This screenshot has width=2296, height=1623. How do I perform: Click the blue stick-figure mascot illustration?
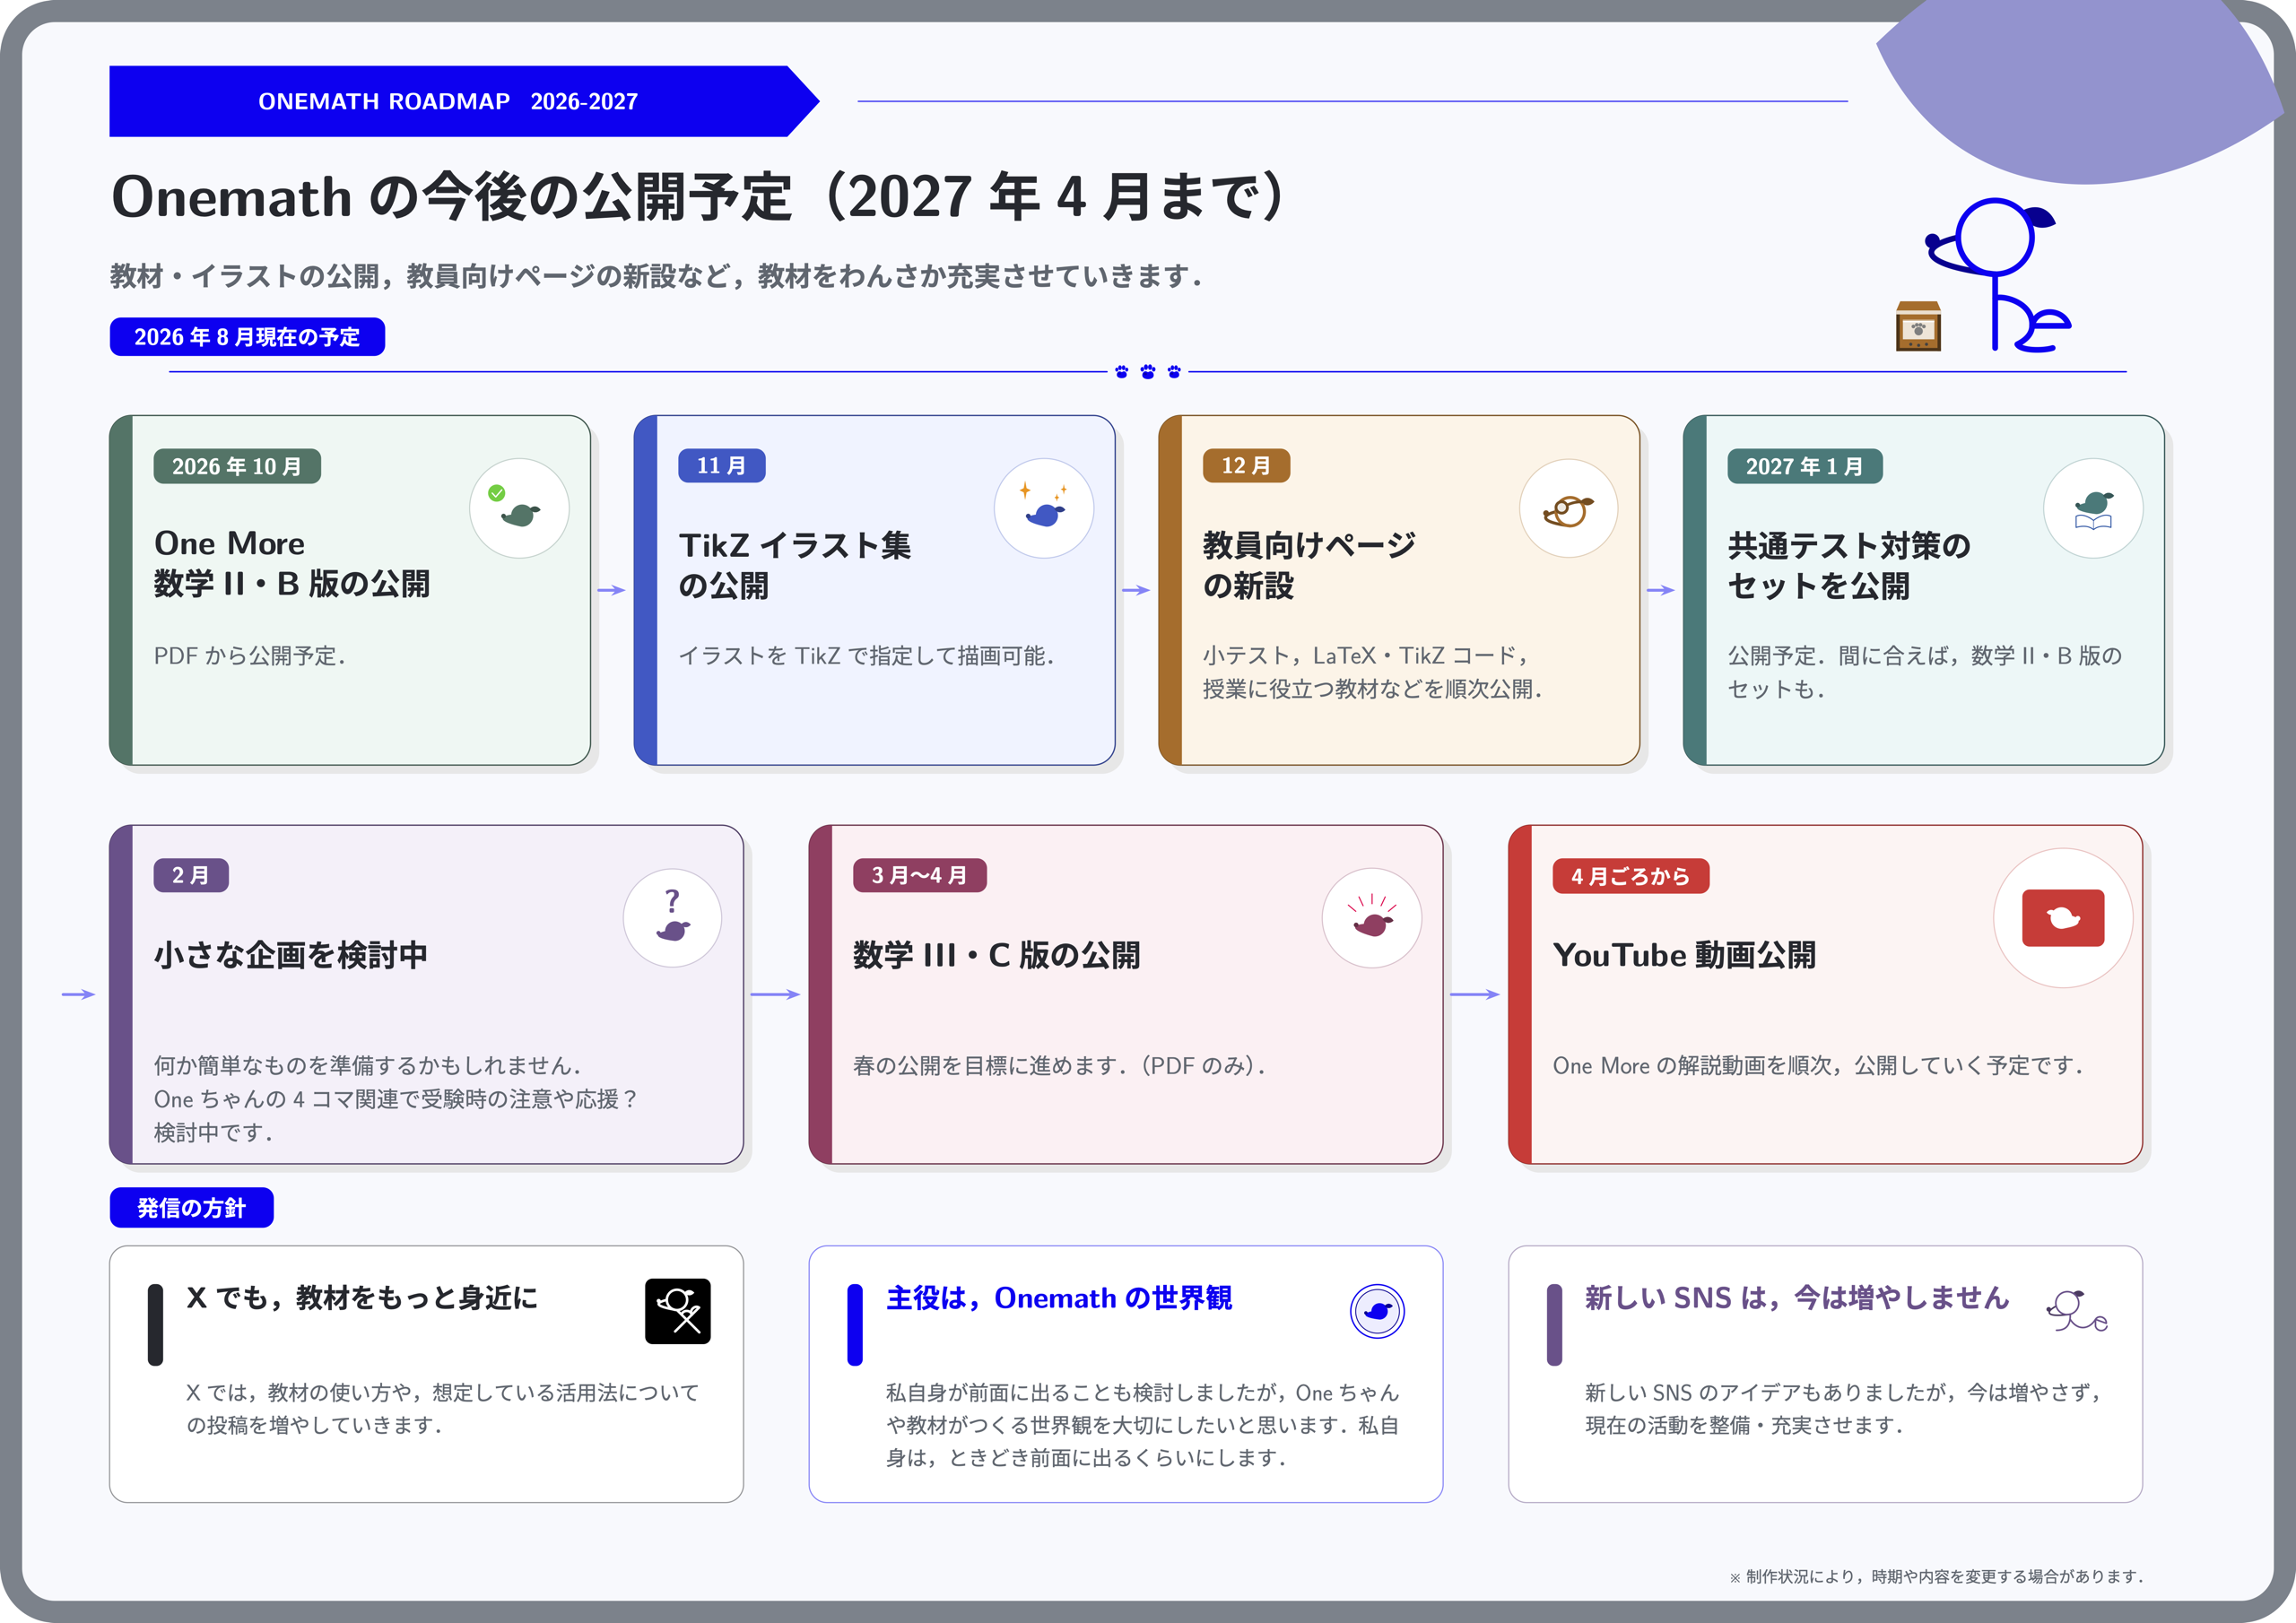point(1999,275)
